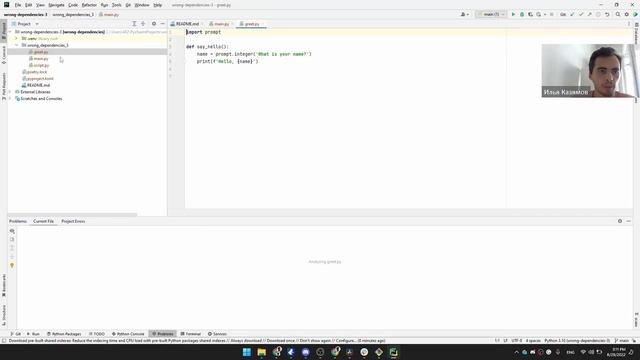Screen dimensions: 640x360
Task: Rollback changes with the undo arrow icon
Action: [x=607, y=14]
